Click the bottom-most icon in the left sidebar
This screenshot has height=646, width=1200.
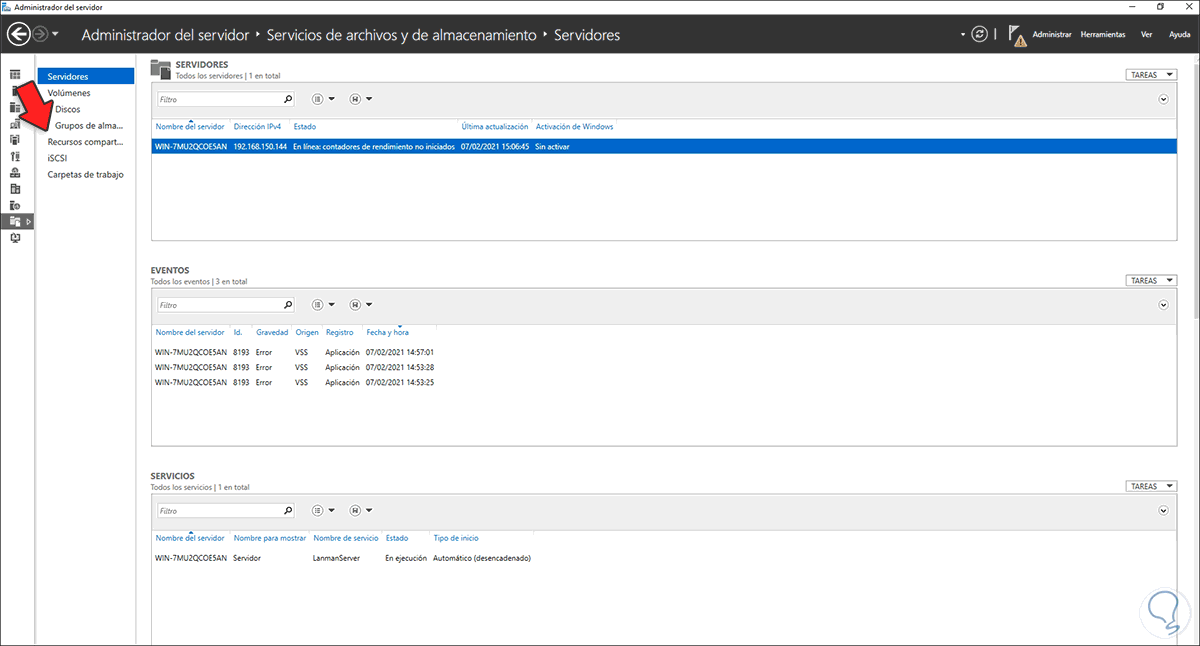pyautogui.click(x=15, y=236)
